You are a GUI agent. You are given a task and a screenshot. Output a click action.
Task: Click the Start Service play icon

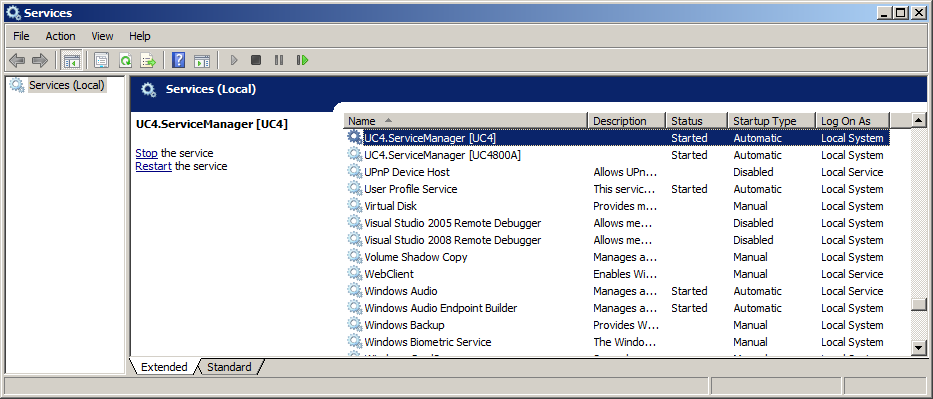[x=234, y=60]
